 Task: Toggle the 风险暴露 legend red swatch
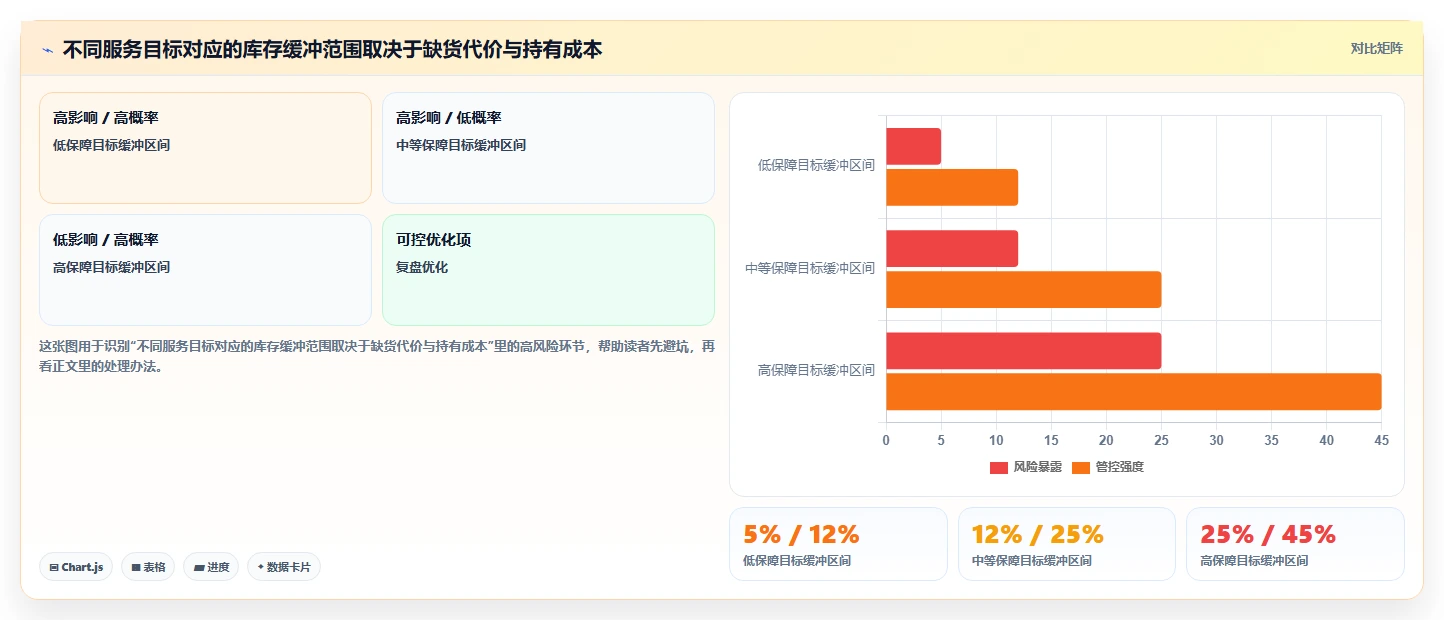[998, 468]
